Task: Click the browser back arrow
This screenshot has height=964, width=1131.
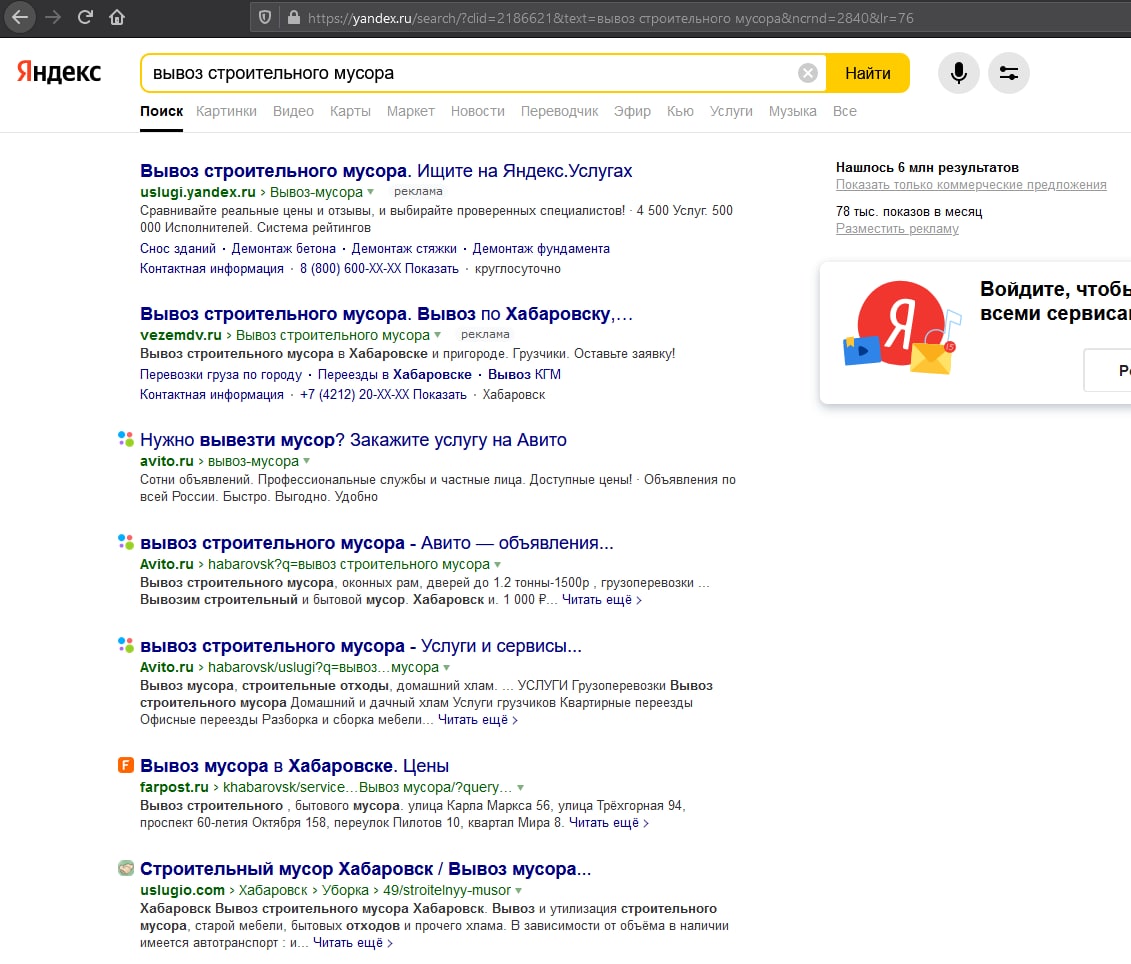Action: (20, 17)
